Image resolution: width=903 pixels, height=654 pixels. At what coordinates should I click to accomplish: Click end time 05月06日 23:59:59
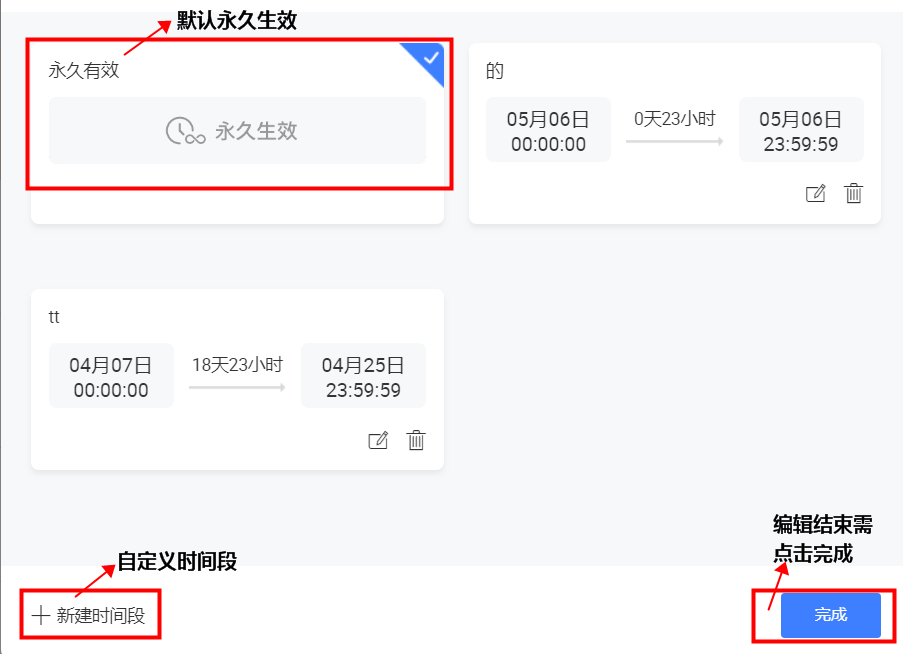[800, 130]
